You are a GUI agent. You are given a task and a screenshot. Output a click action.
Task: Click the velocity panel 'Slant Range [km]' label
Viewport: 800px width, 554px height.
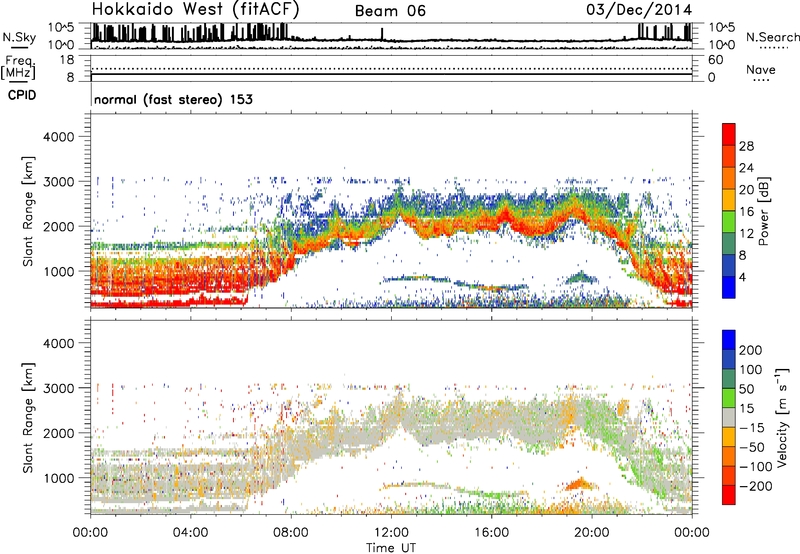[28, 418]
